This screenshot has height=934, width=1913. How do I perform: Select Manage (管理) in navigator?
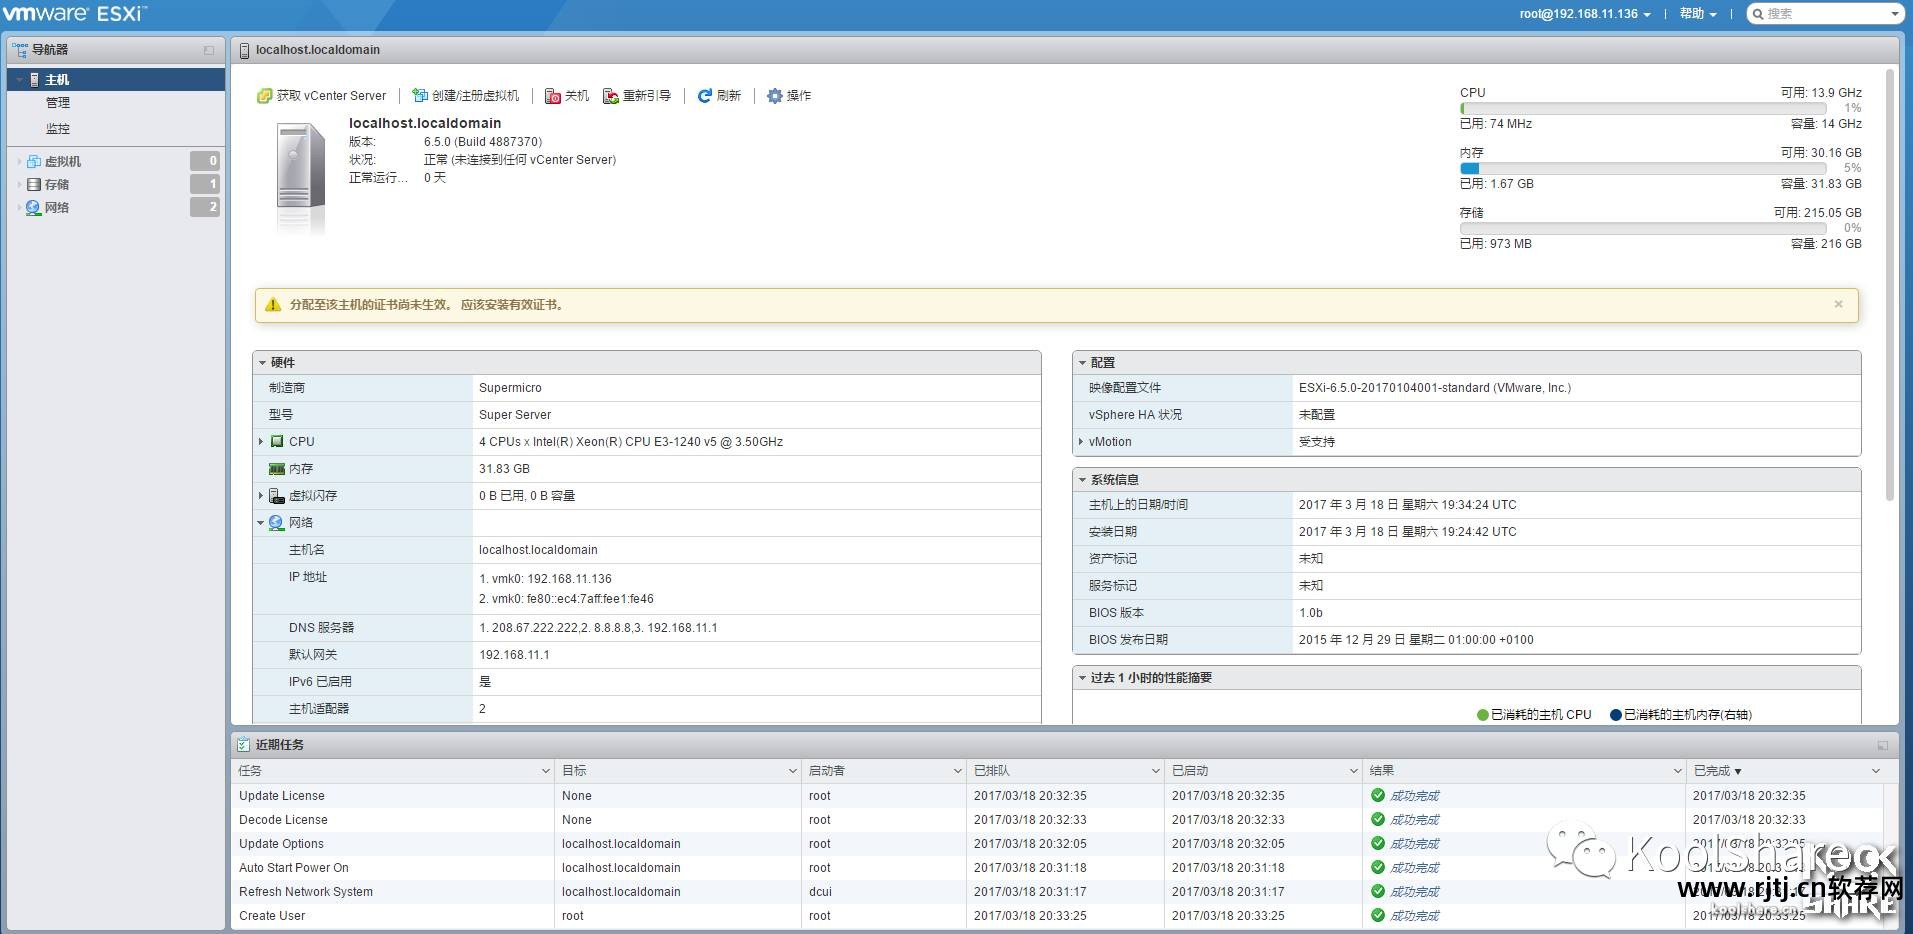pyautogui.click(x=58, y=103)
